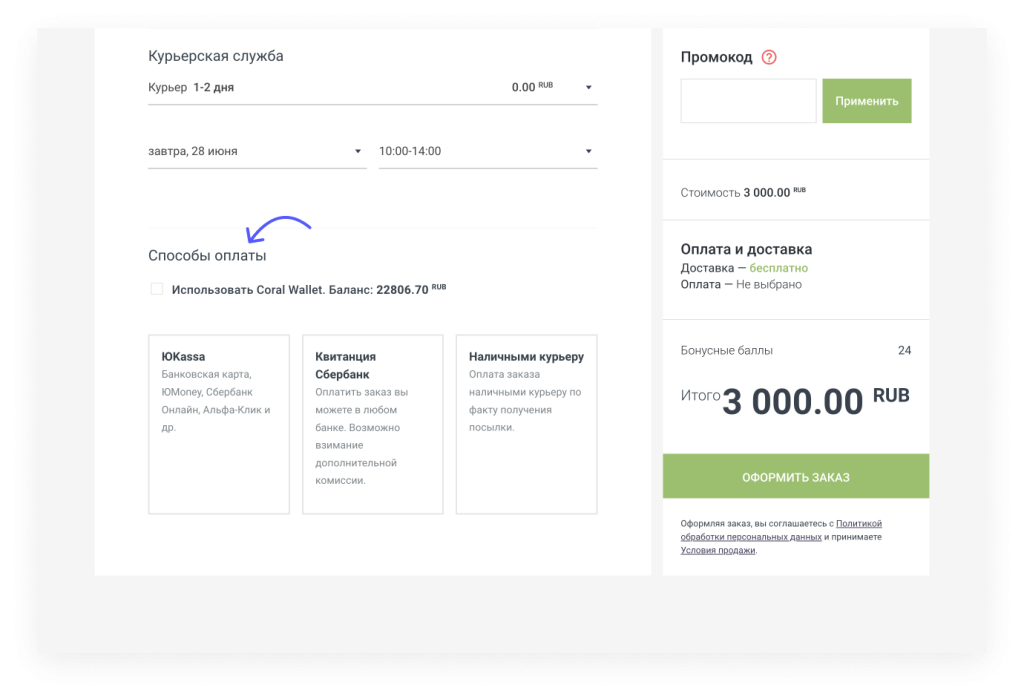Select the ЮKassa payment method card

219,424
